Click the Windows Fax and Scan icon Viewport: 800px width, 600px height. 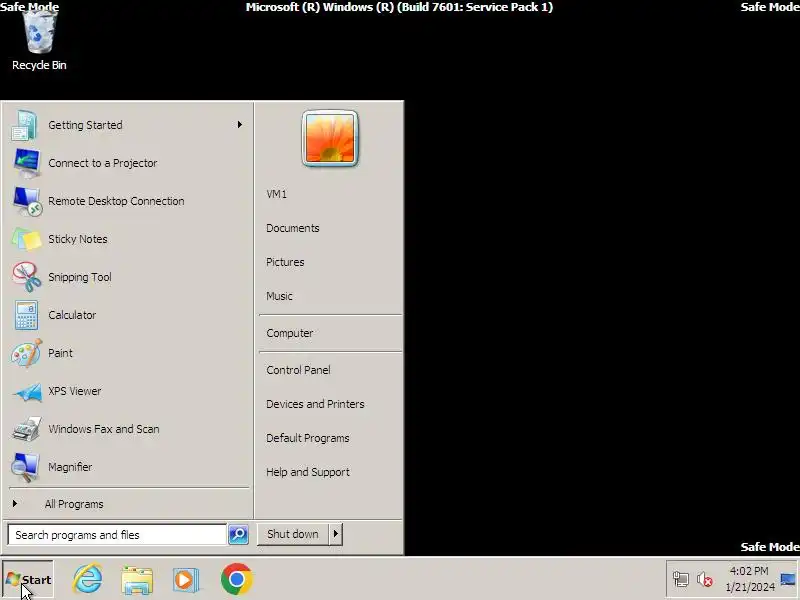click(x=27, y=429)
